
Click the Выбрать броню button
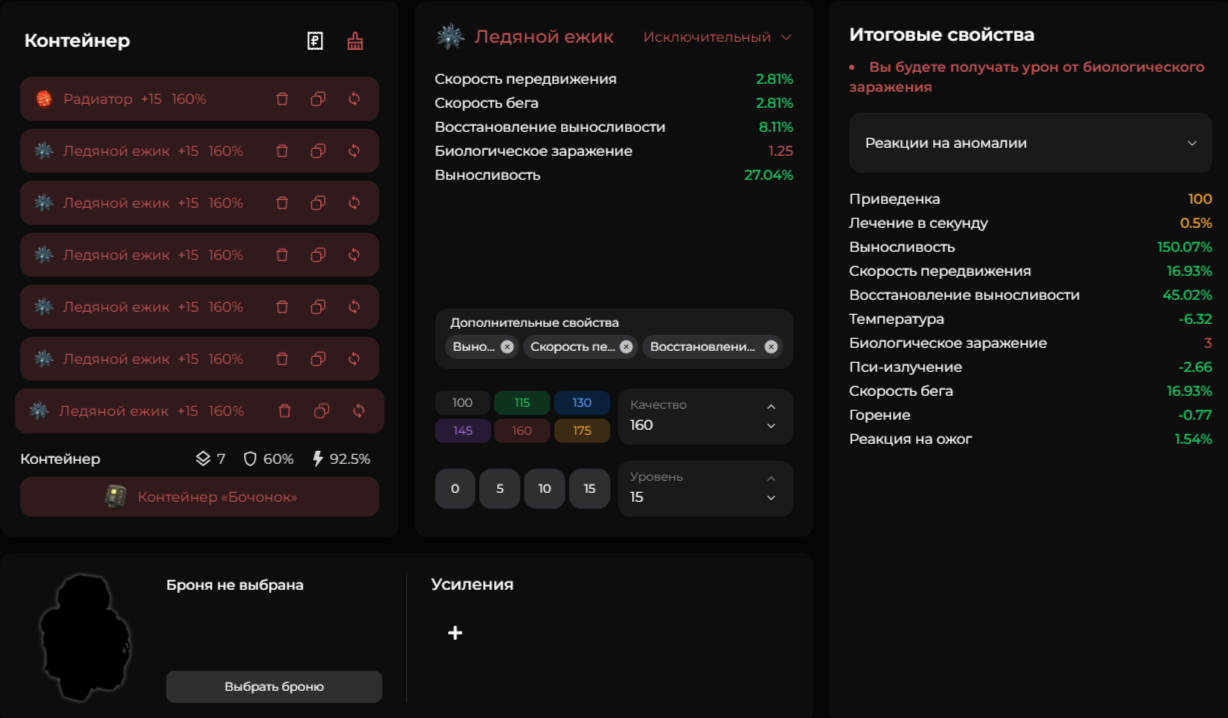click(x=274, y=687)
